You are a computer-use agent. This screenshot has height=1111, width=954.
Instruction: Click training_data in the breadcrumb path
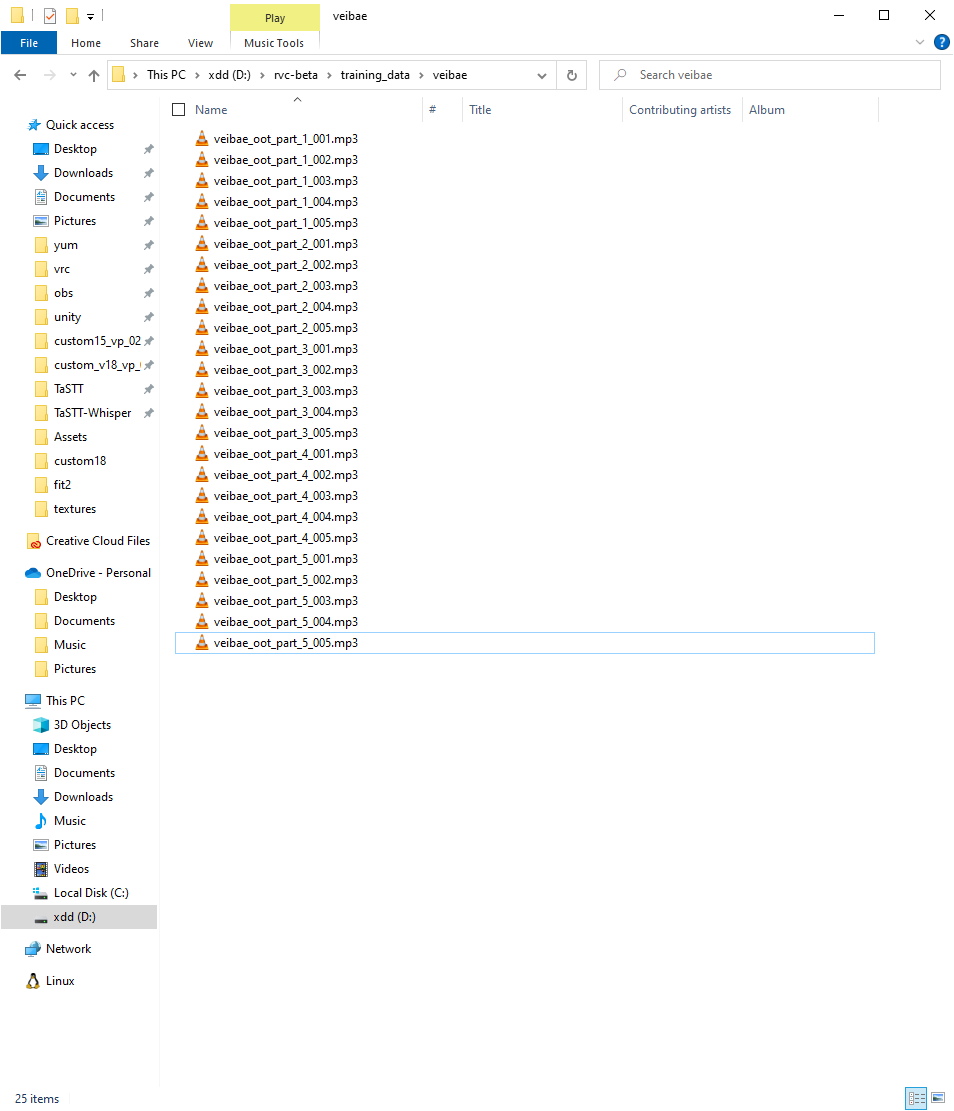point(374,75)
